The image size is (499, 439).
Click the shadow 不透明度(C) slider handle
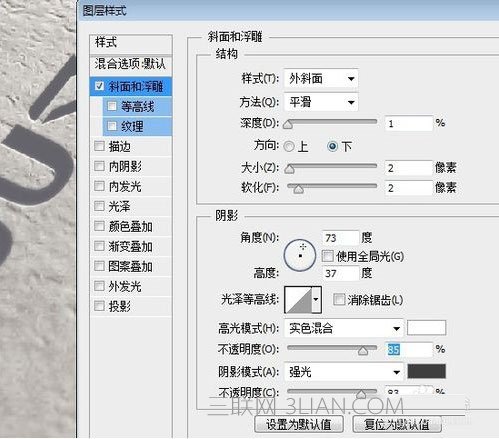(361, 394)
